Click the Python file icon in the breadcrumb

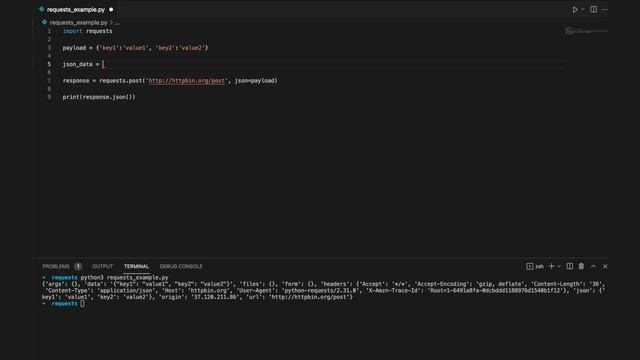(x=44, y=22)
